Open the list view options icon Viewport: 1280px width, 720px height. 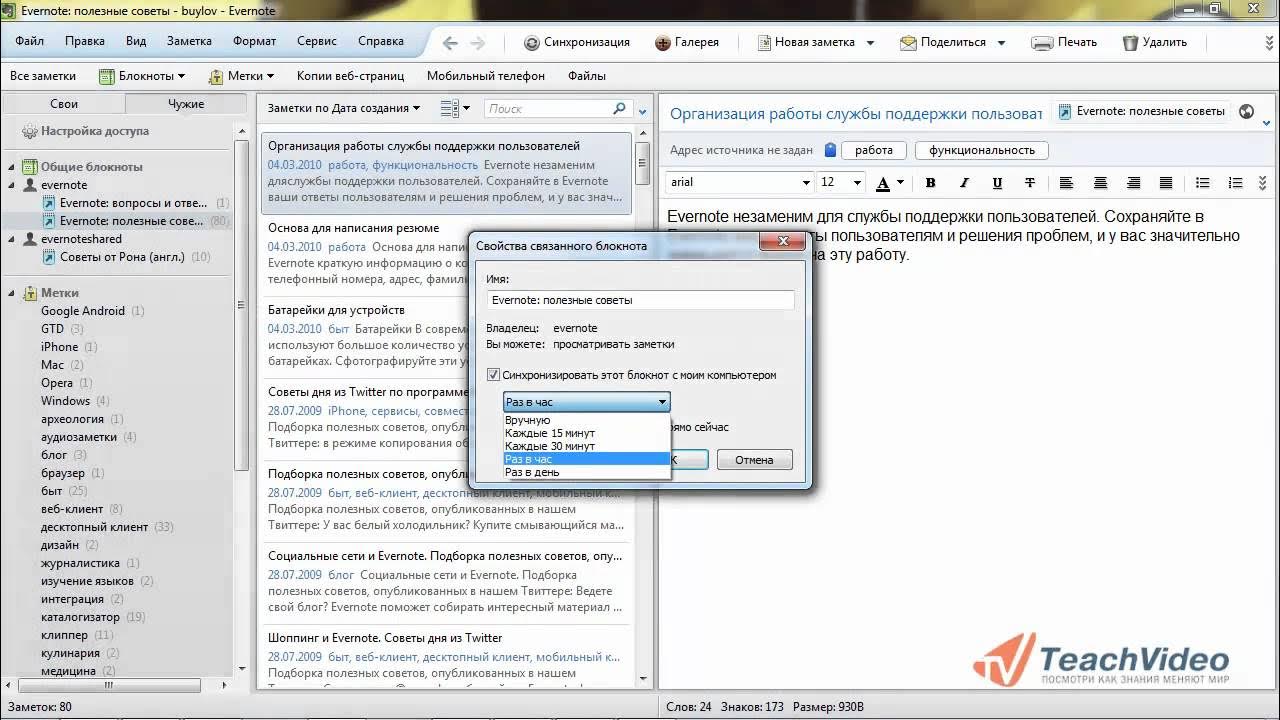449,108
